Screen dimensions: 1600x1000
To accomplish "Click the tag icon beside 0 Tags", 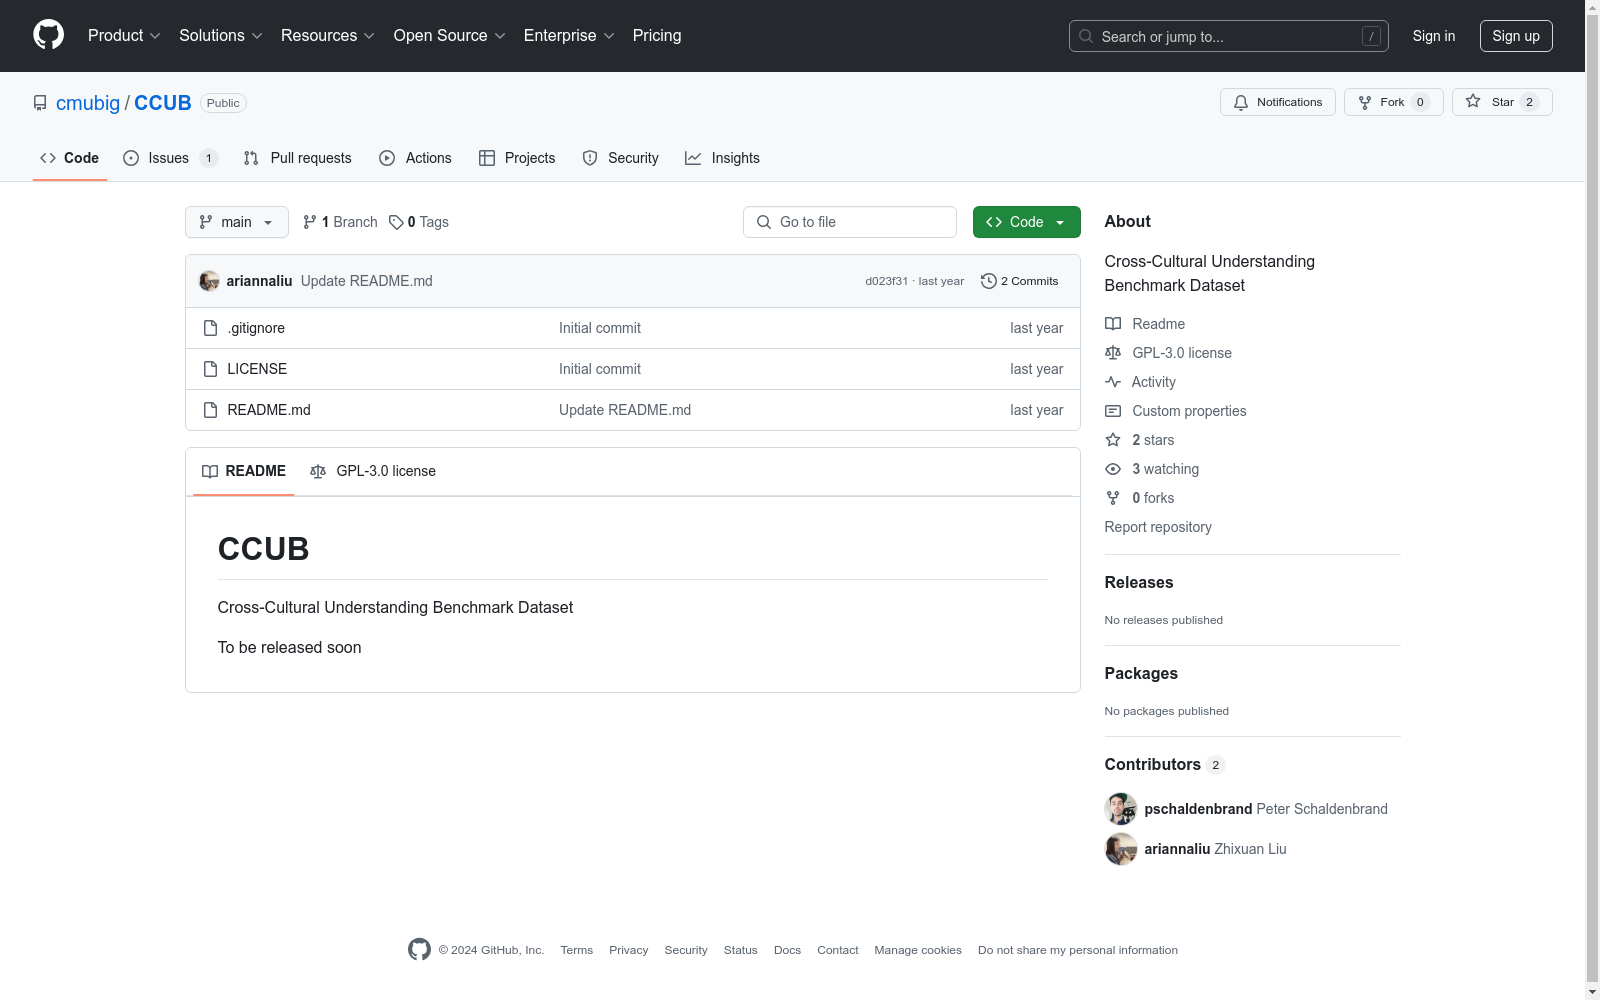I will (x=396, y=222).
